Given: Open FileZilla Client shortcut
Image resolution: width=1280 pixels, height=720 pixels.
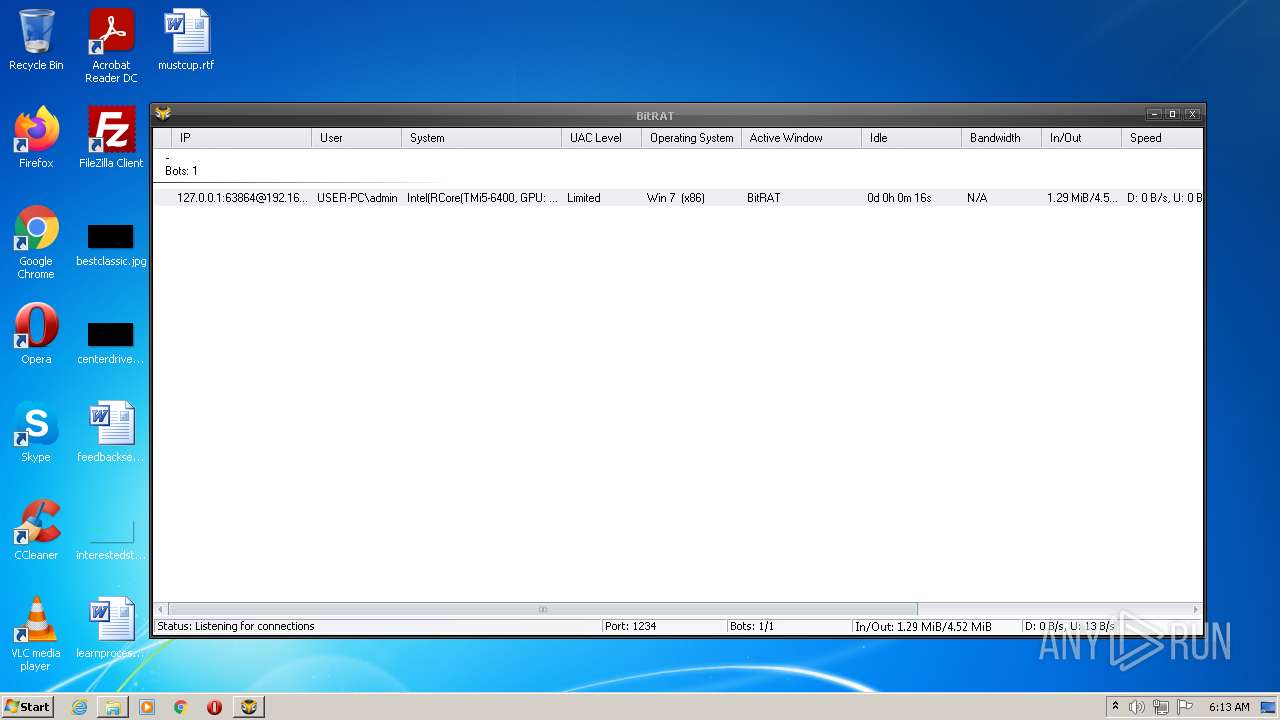Looking at the screenshot, I should (x=111, y=138).
